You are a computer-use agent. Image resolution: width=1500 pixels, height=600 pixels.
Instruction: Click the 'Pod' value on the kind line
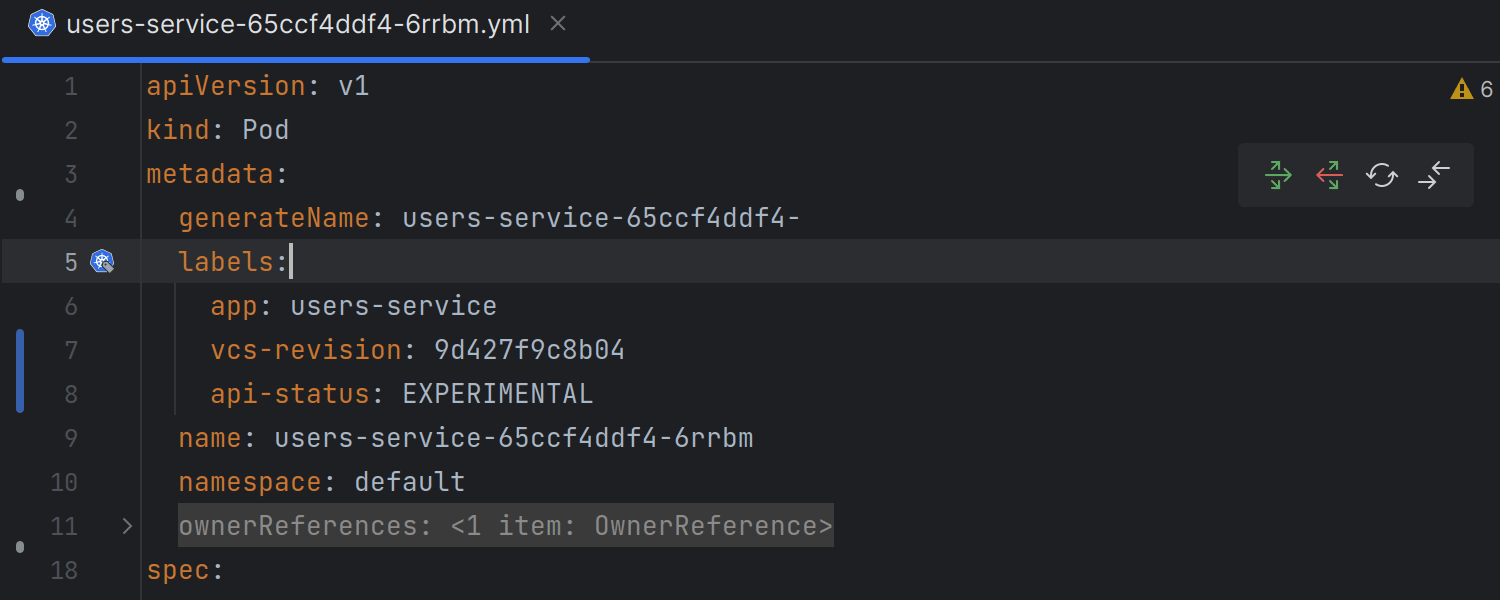(x=265, y=130)
